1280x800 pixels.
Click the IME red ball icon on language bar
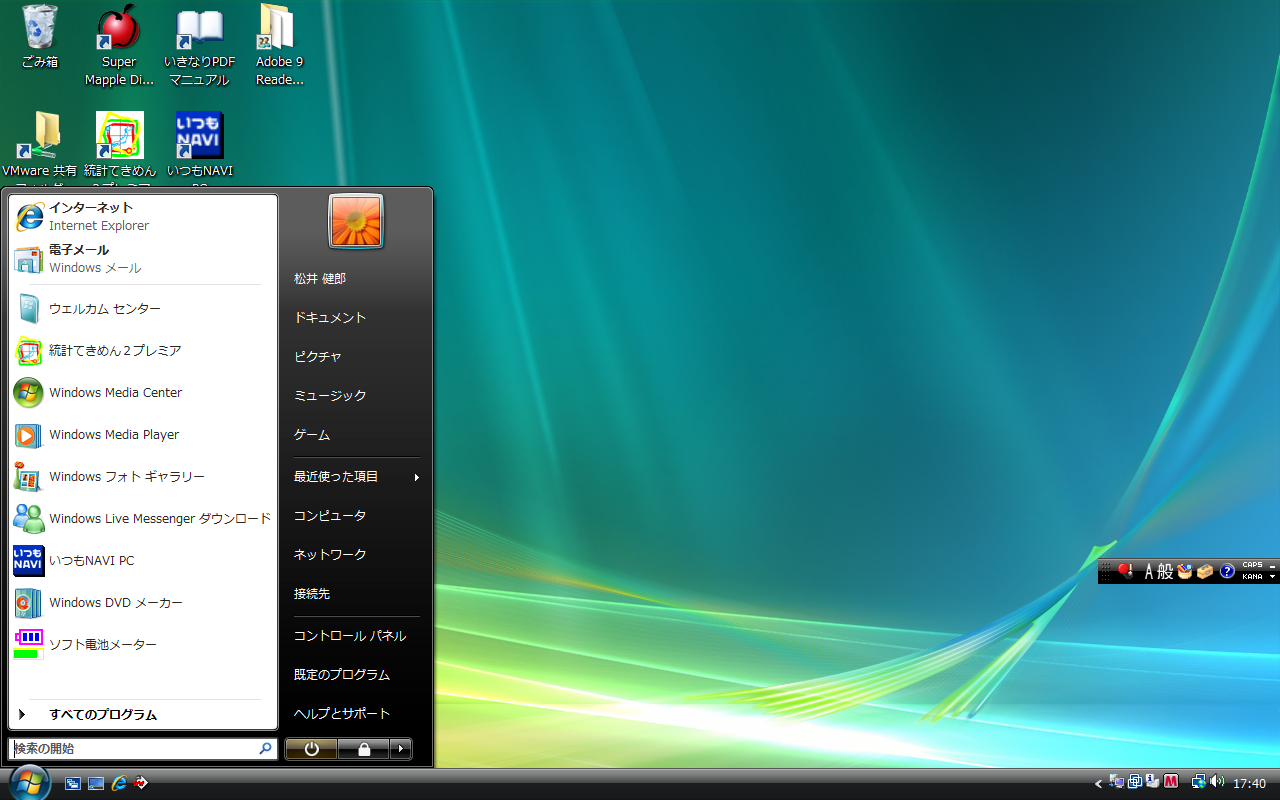tap(1125, 571)
